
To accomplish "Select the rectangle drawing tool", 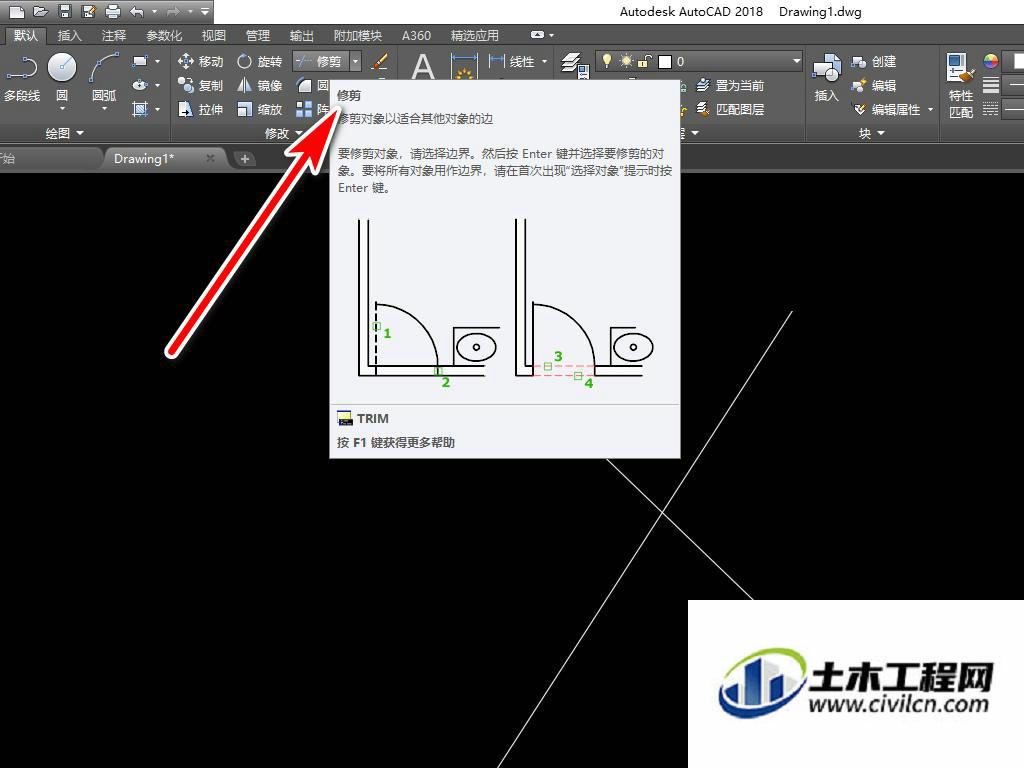I will pyautogui.click(x=139, y=61).
